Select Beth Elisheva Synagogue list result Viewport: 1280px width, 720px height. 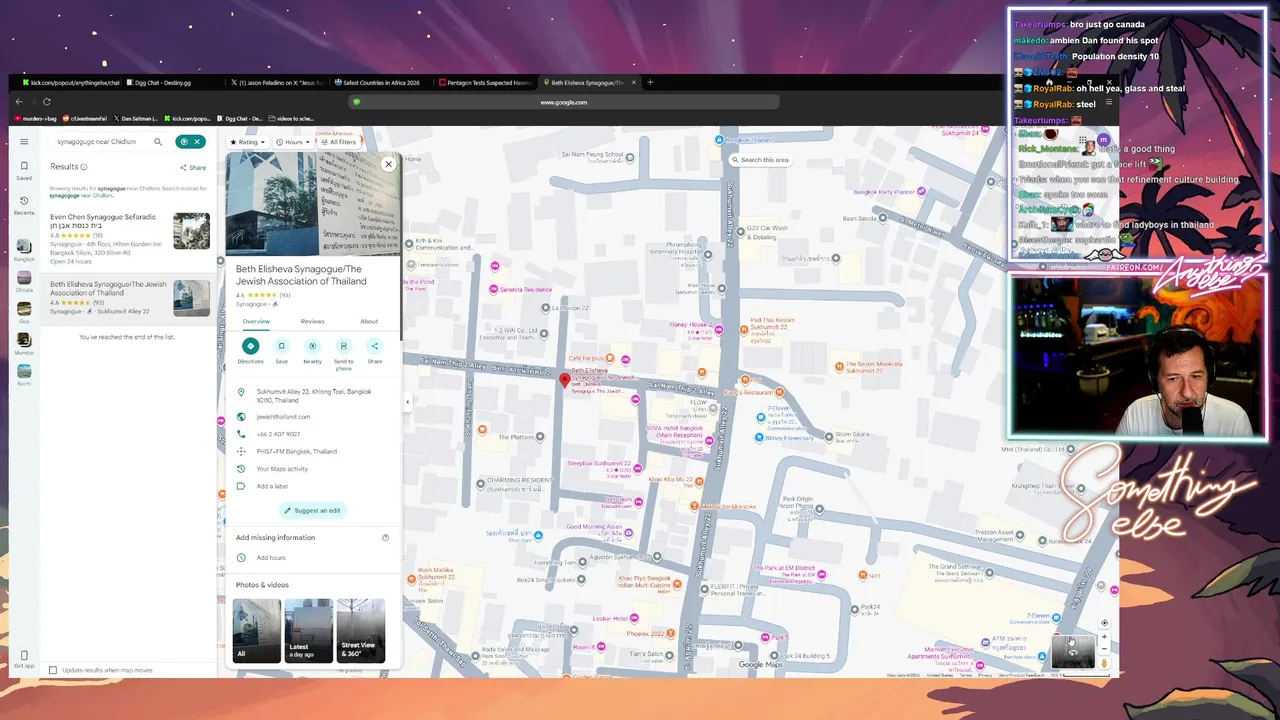(130, 298)
